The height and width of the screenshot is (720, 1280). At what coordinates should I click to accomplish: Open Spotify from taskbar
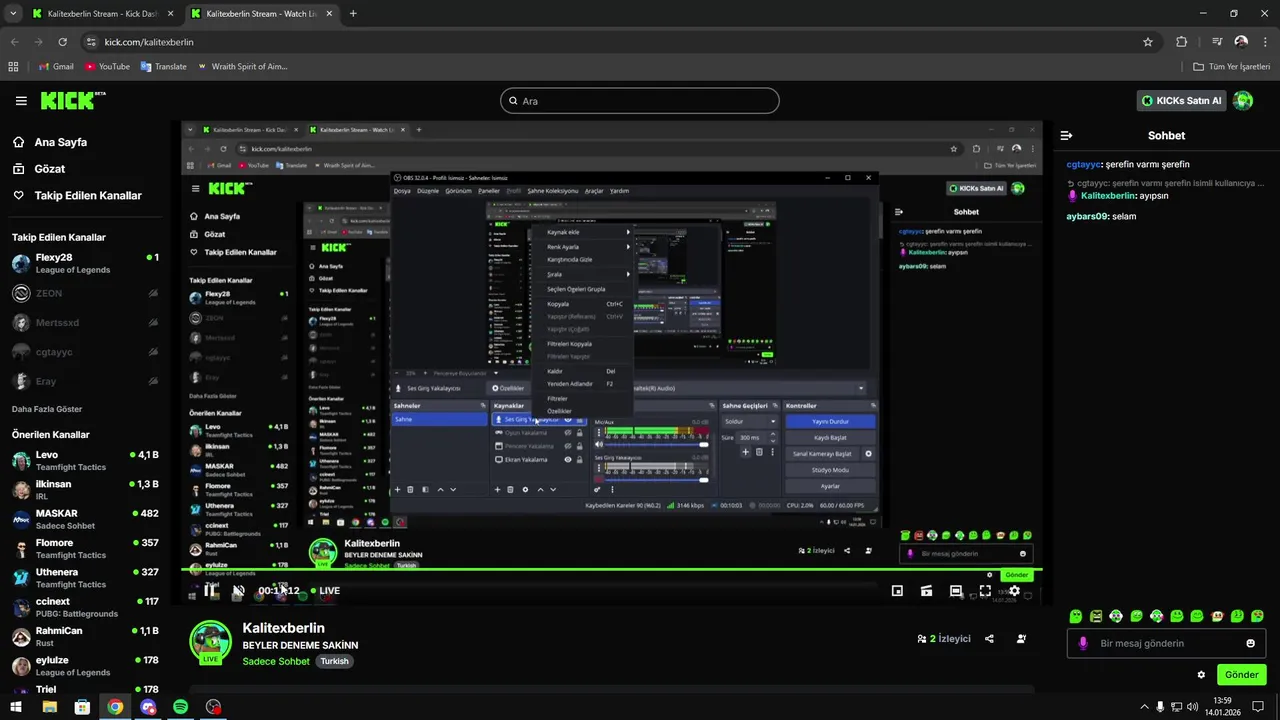[180, 707]
